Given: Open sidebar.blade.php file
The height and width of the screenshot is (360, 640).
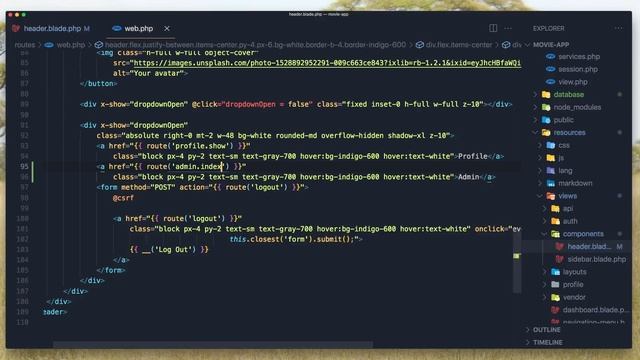Looking at the screenshot, I should (x=596, y=259).
